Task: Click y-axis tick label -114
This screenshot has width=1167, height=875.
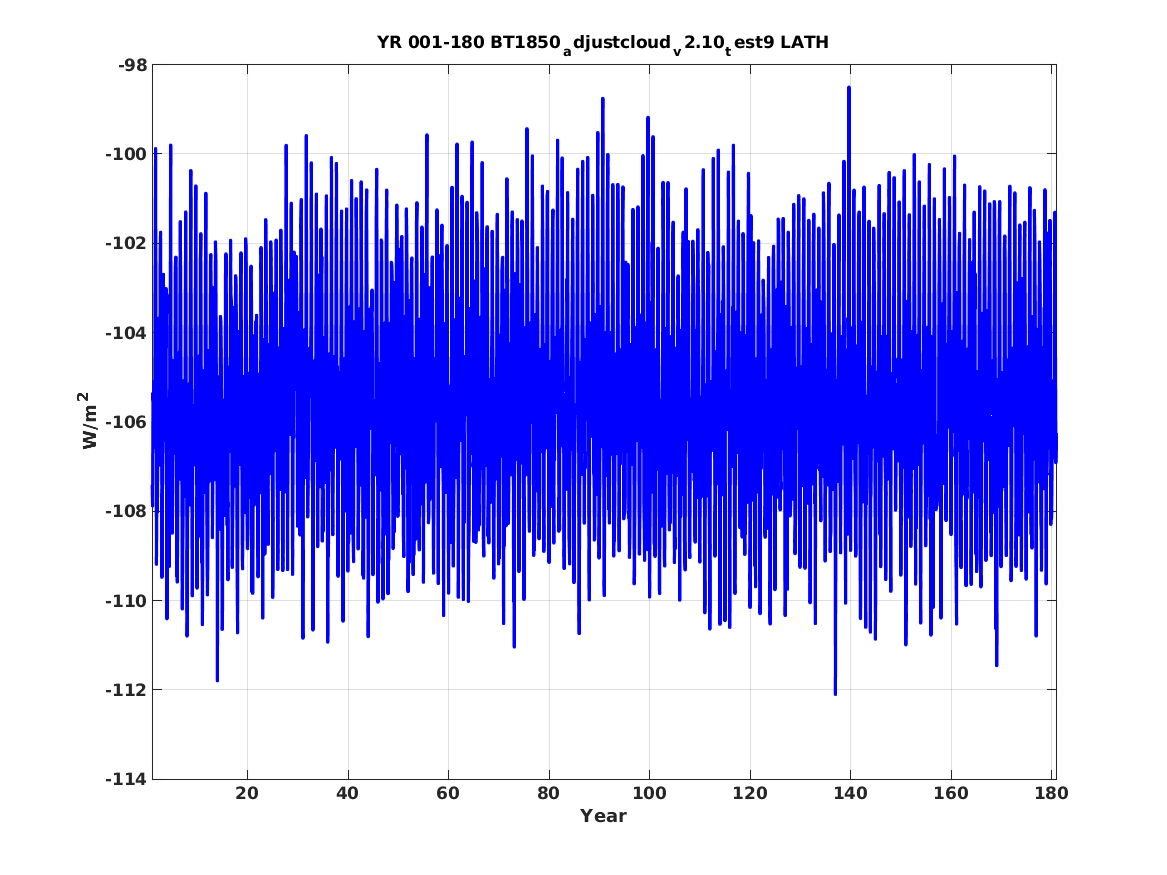Action: click(127, 779)
